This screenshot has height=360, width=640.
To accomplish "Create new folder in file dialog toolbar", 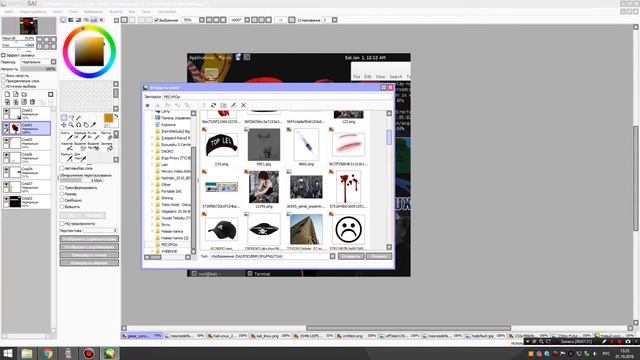I will tap(223, 105).
